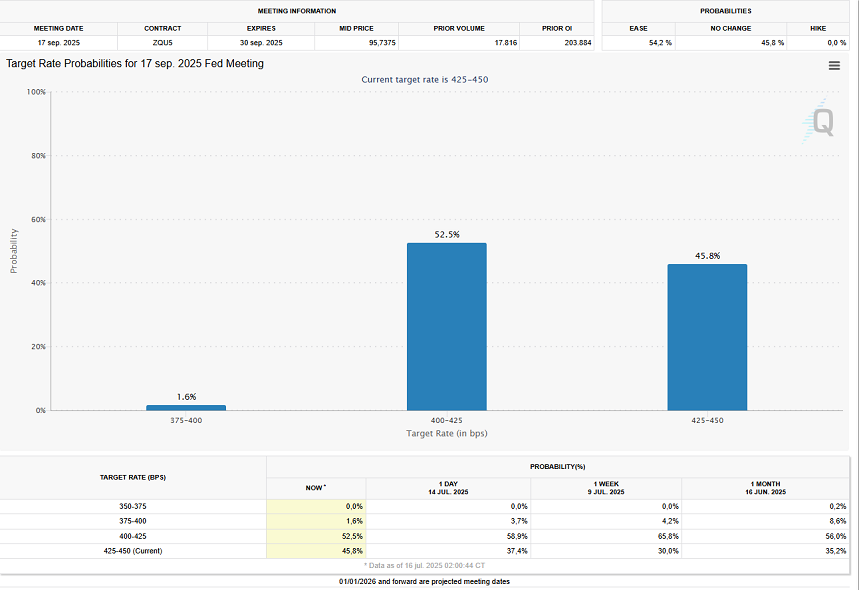The height and width of the screenshot is (590, 859).
Task: Select hike probability '0,0 %'
Action: pyautogui.click(x=837, y=43)
